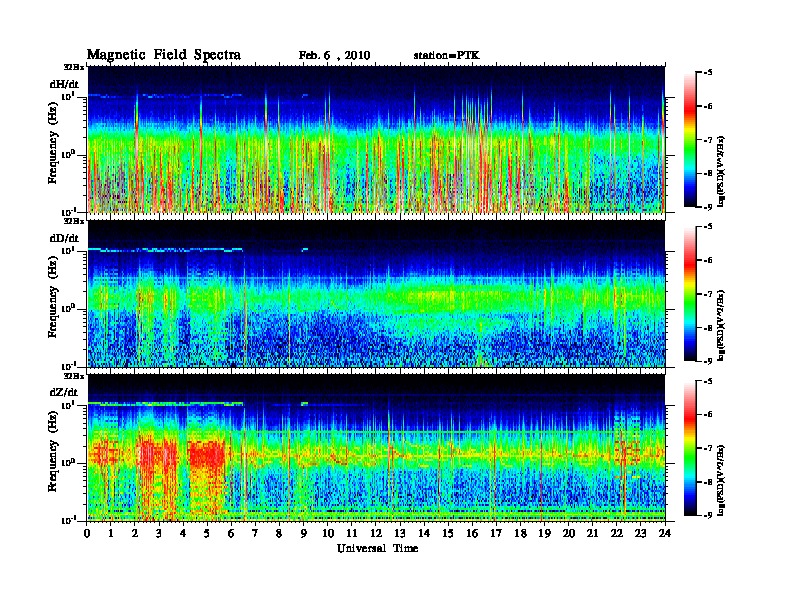Image resolution: width=792 pixels, height=612 pixels.
Task: Click the dZ/dt magnetic spectrogram plot
Action: click(376, 448)
